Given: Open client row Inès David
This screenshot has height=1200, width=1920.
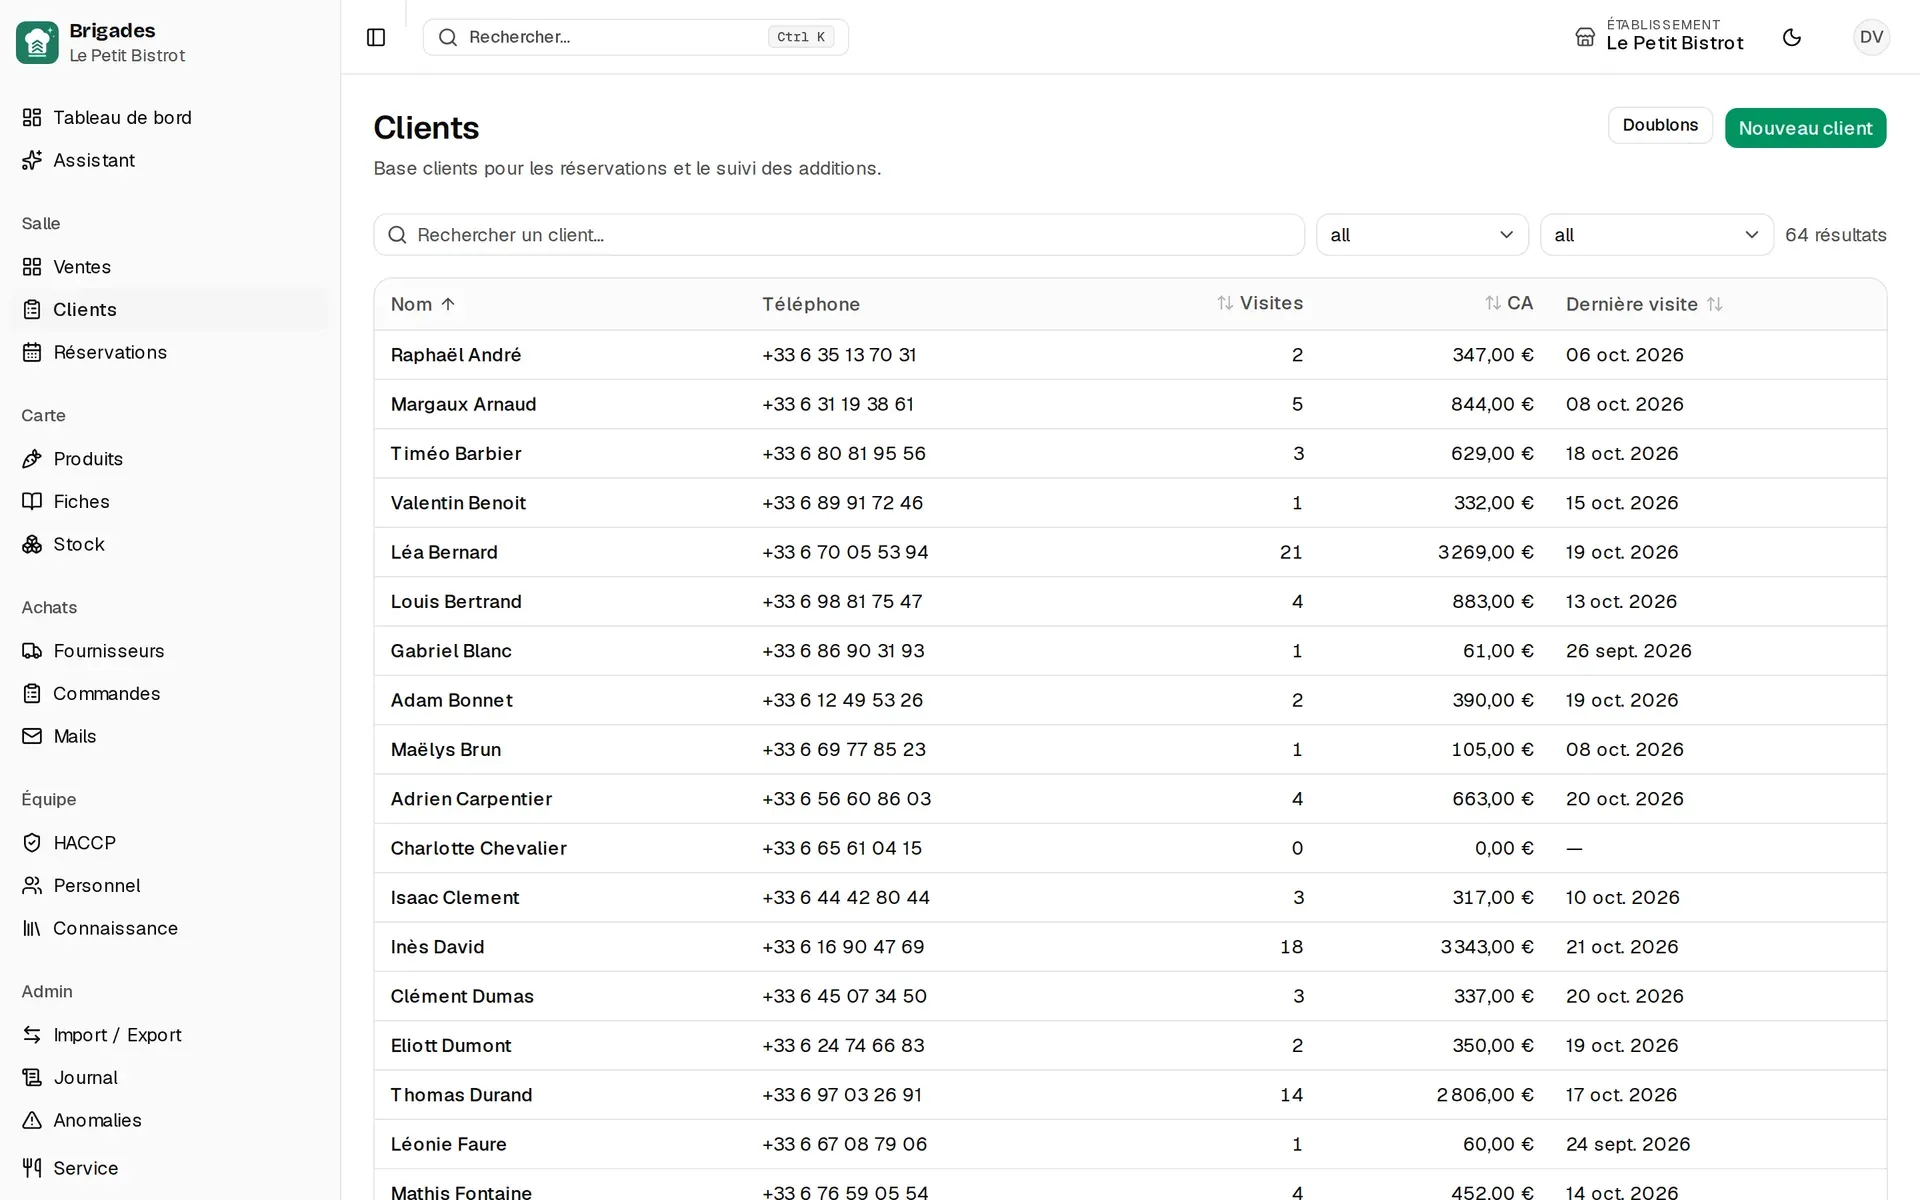Looking at the screenshot, I should (x=1130, y=947).
